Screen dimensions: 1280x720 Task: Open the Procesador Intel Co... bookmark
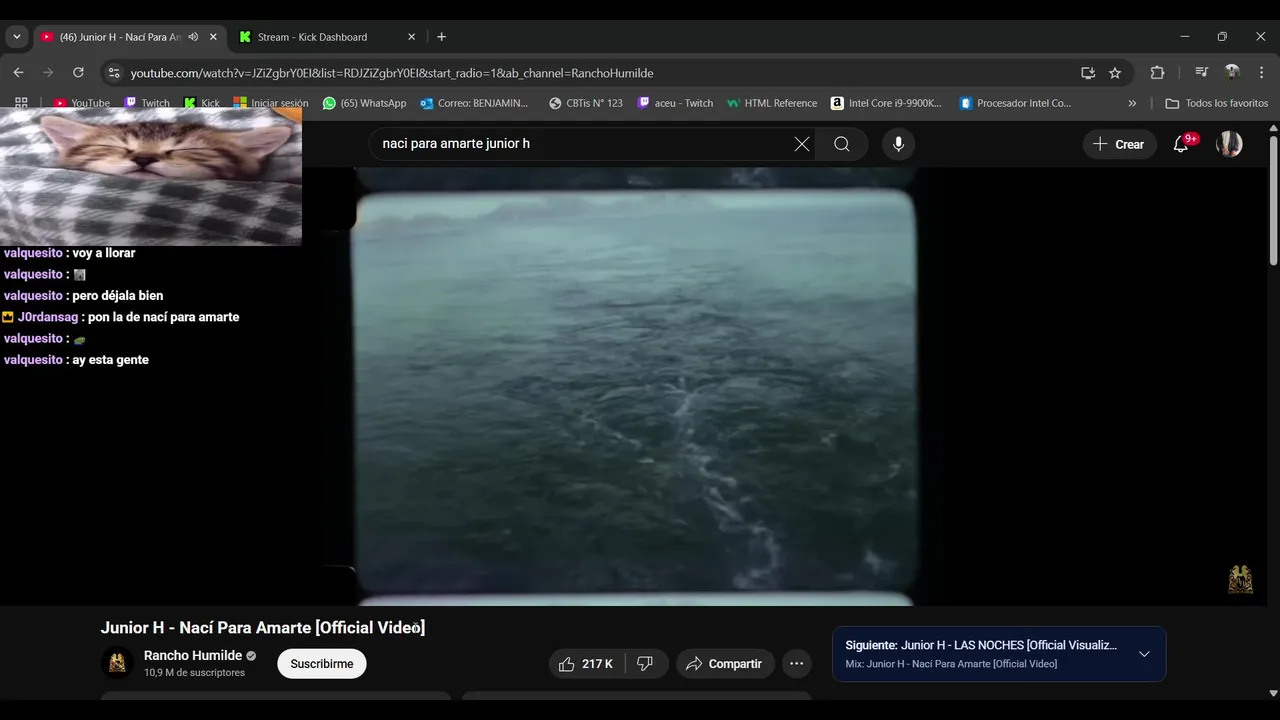coord(1015,103)
